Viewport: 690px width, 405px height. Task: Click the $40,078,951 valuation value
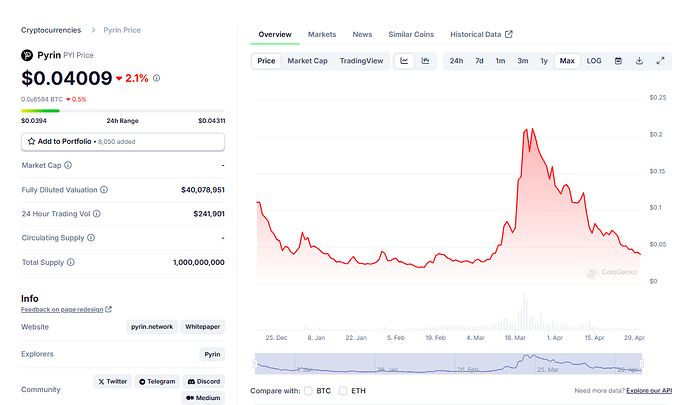203,190
